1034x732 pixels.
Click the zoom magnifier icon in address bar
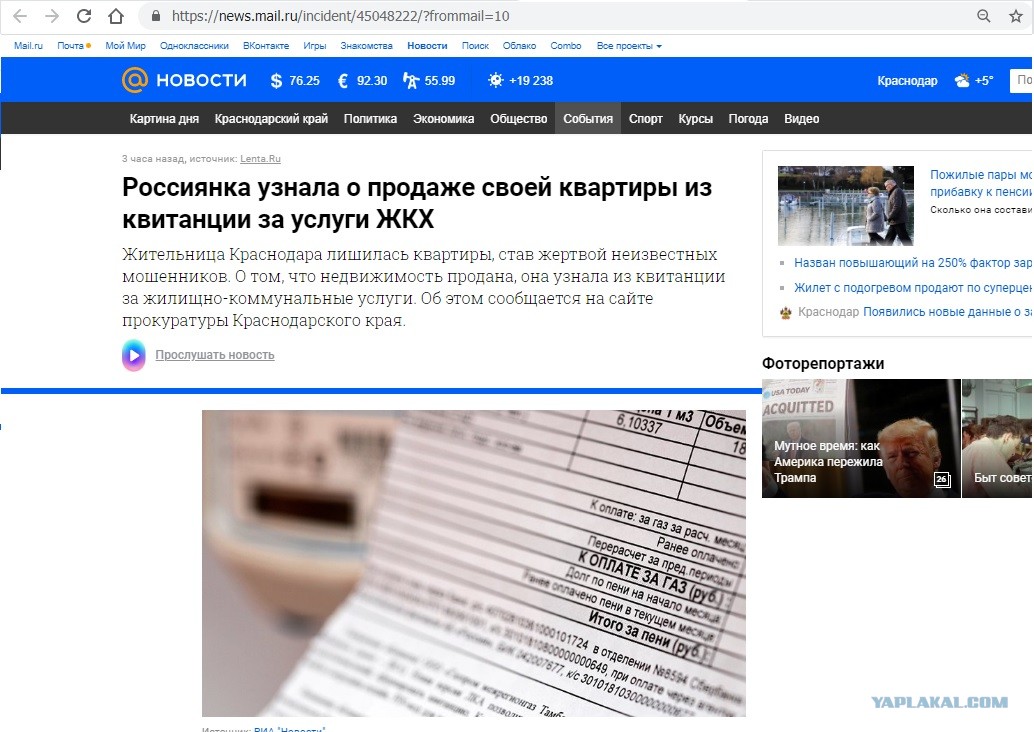click(x=983, y=16)
